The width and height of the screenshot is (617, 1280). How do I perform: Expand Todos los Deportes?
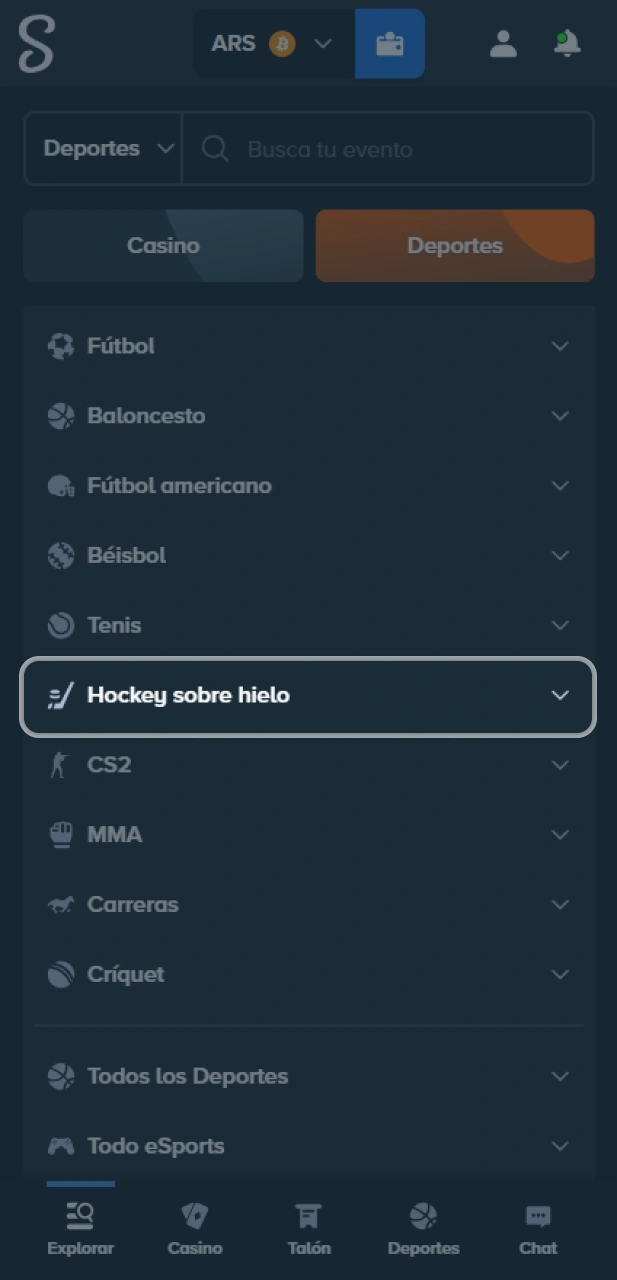[x=559, y=1077]
